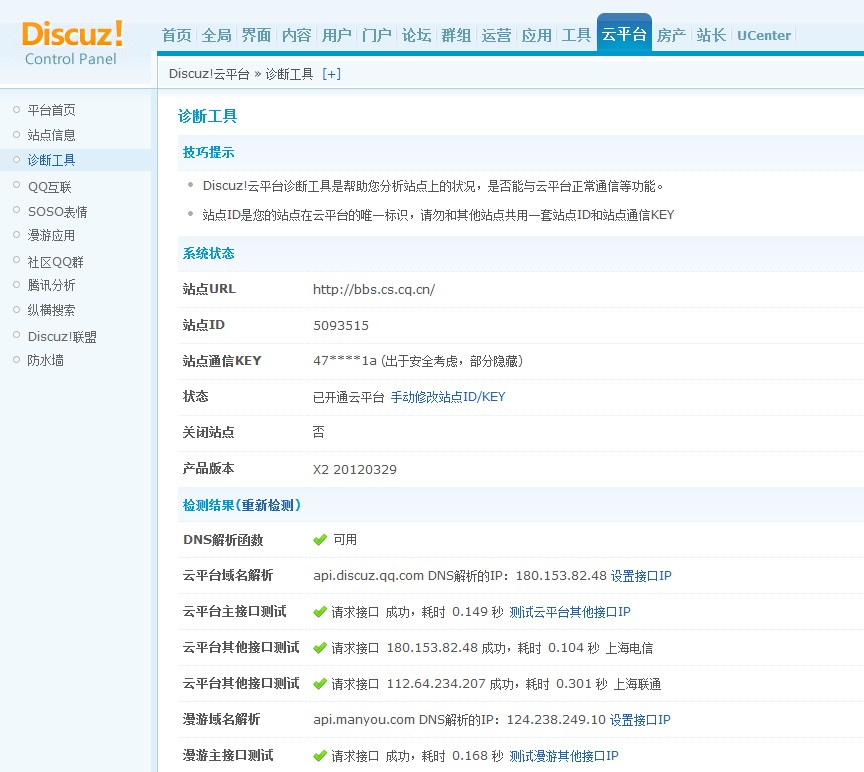Click the 可用 status text

345,539
